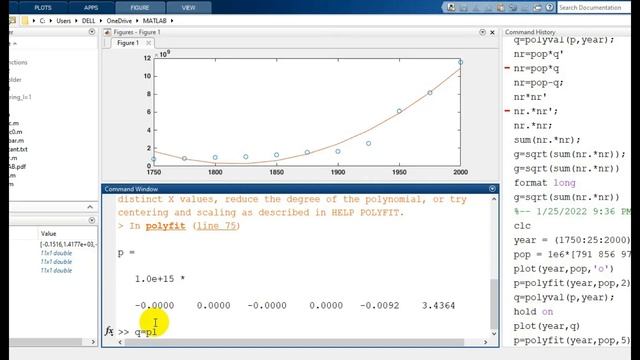640x360 pixels.
Task: Click OneDrive in the folder path
Action: [x=119, y=20]
